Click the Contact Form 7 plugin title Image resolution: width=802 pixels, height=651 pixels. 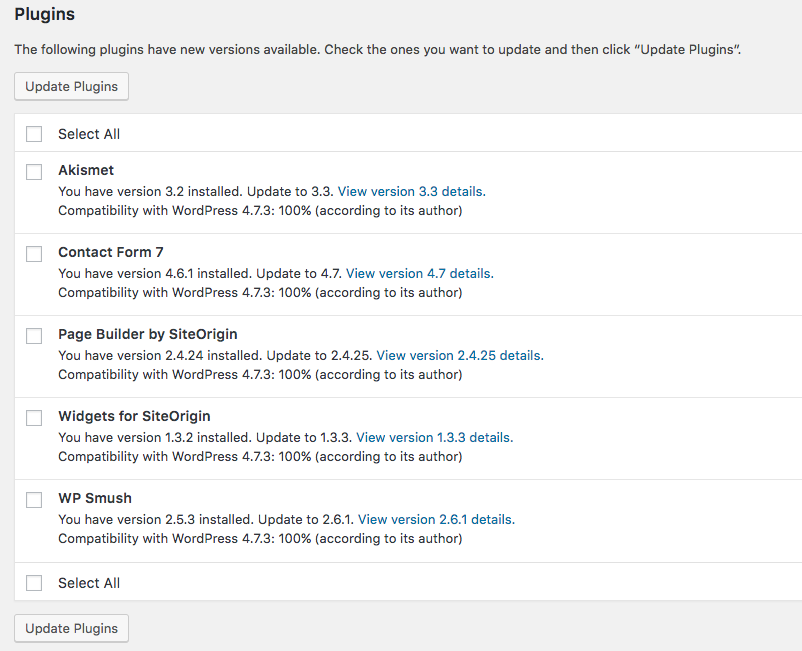coord(110,252)
